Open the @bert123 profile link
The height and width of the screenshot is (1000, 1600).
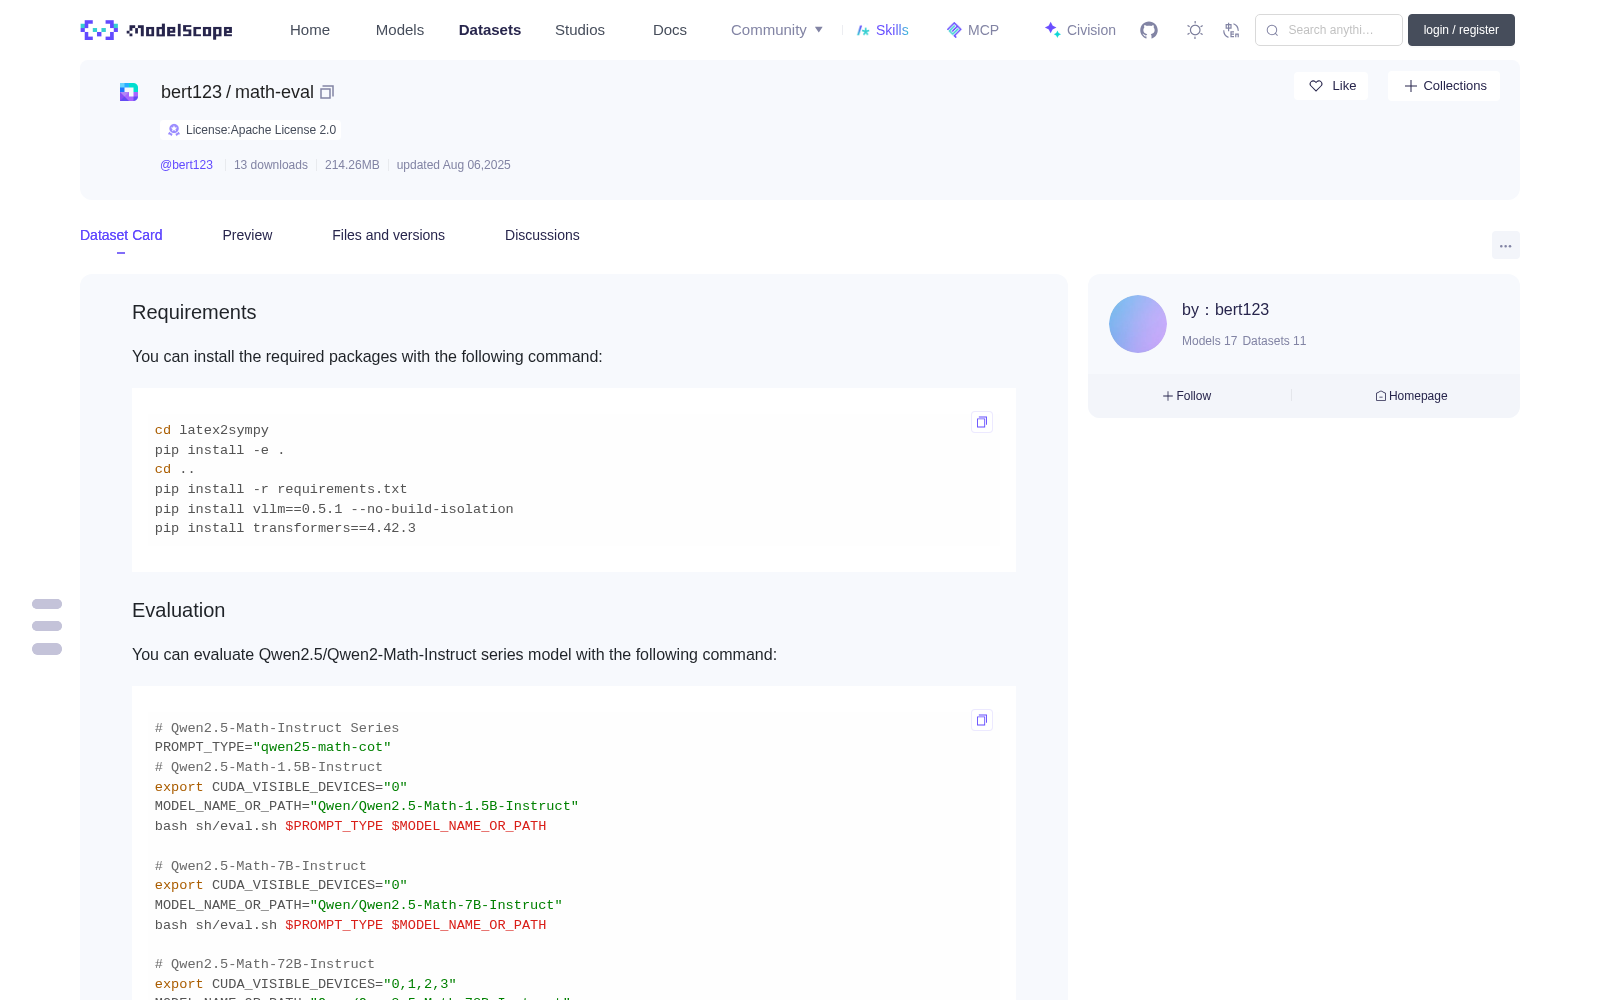pyautogui.click(x=186, y=165)
